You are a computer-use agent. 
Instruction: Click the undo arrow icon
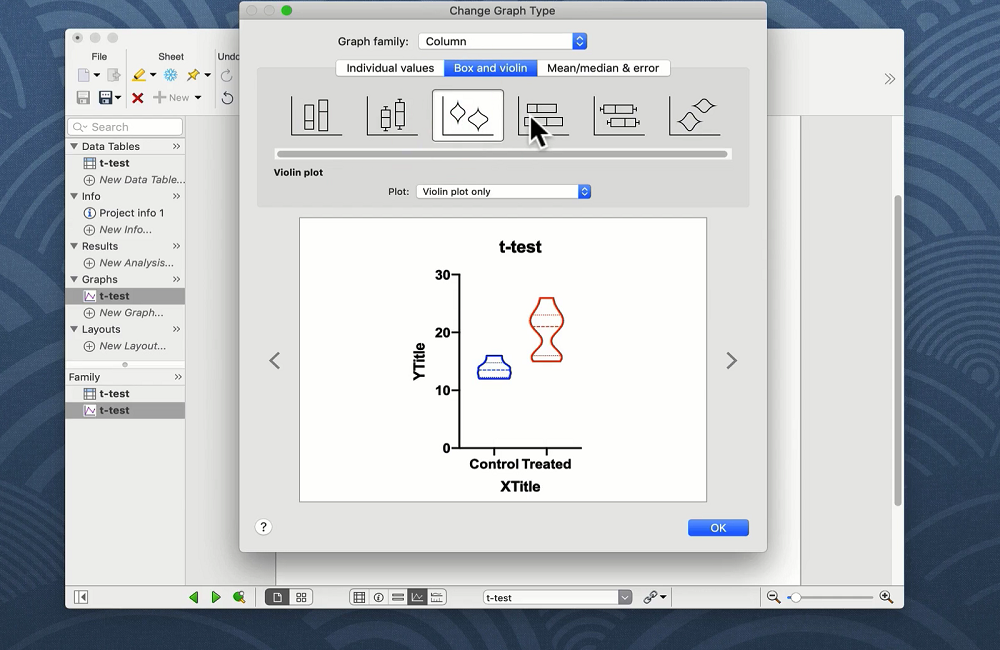(x=227, y=98)
